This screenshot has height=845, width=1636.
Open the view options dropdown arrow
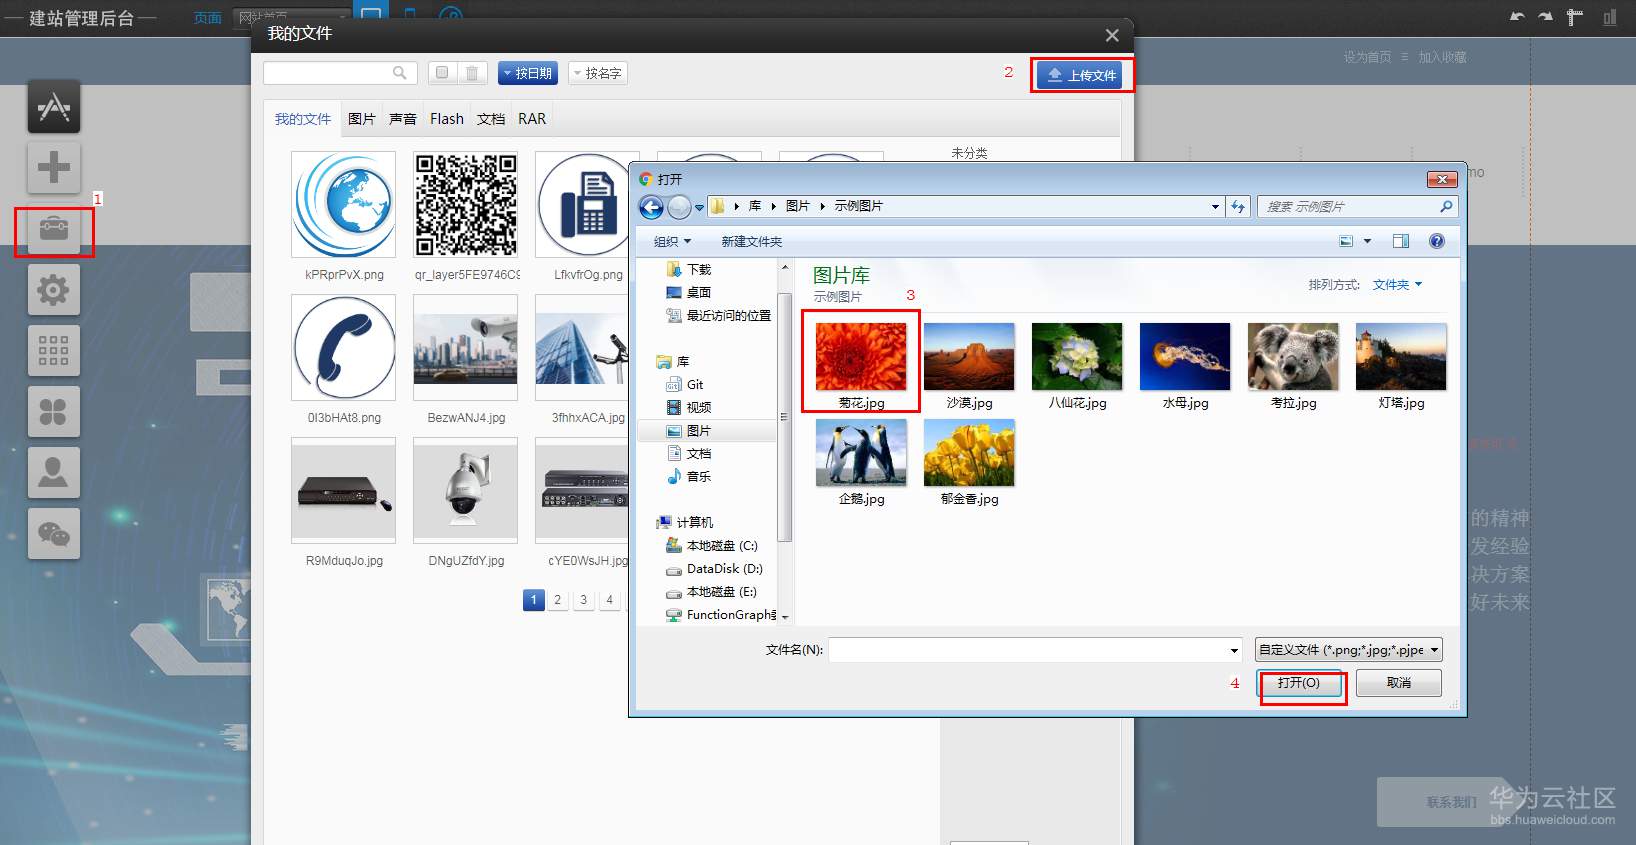click(1367, 241)
